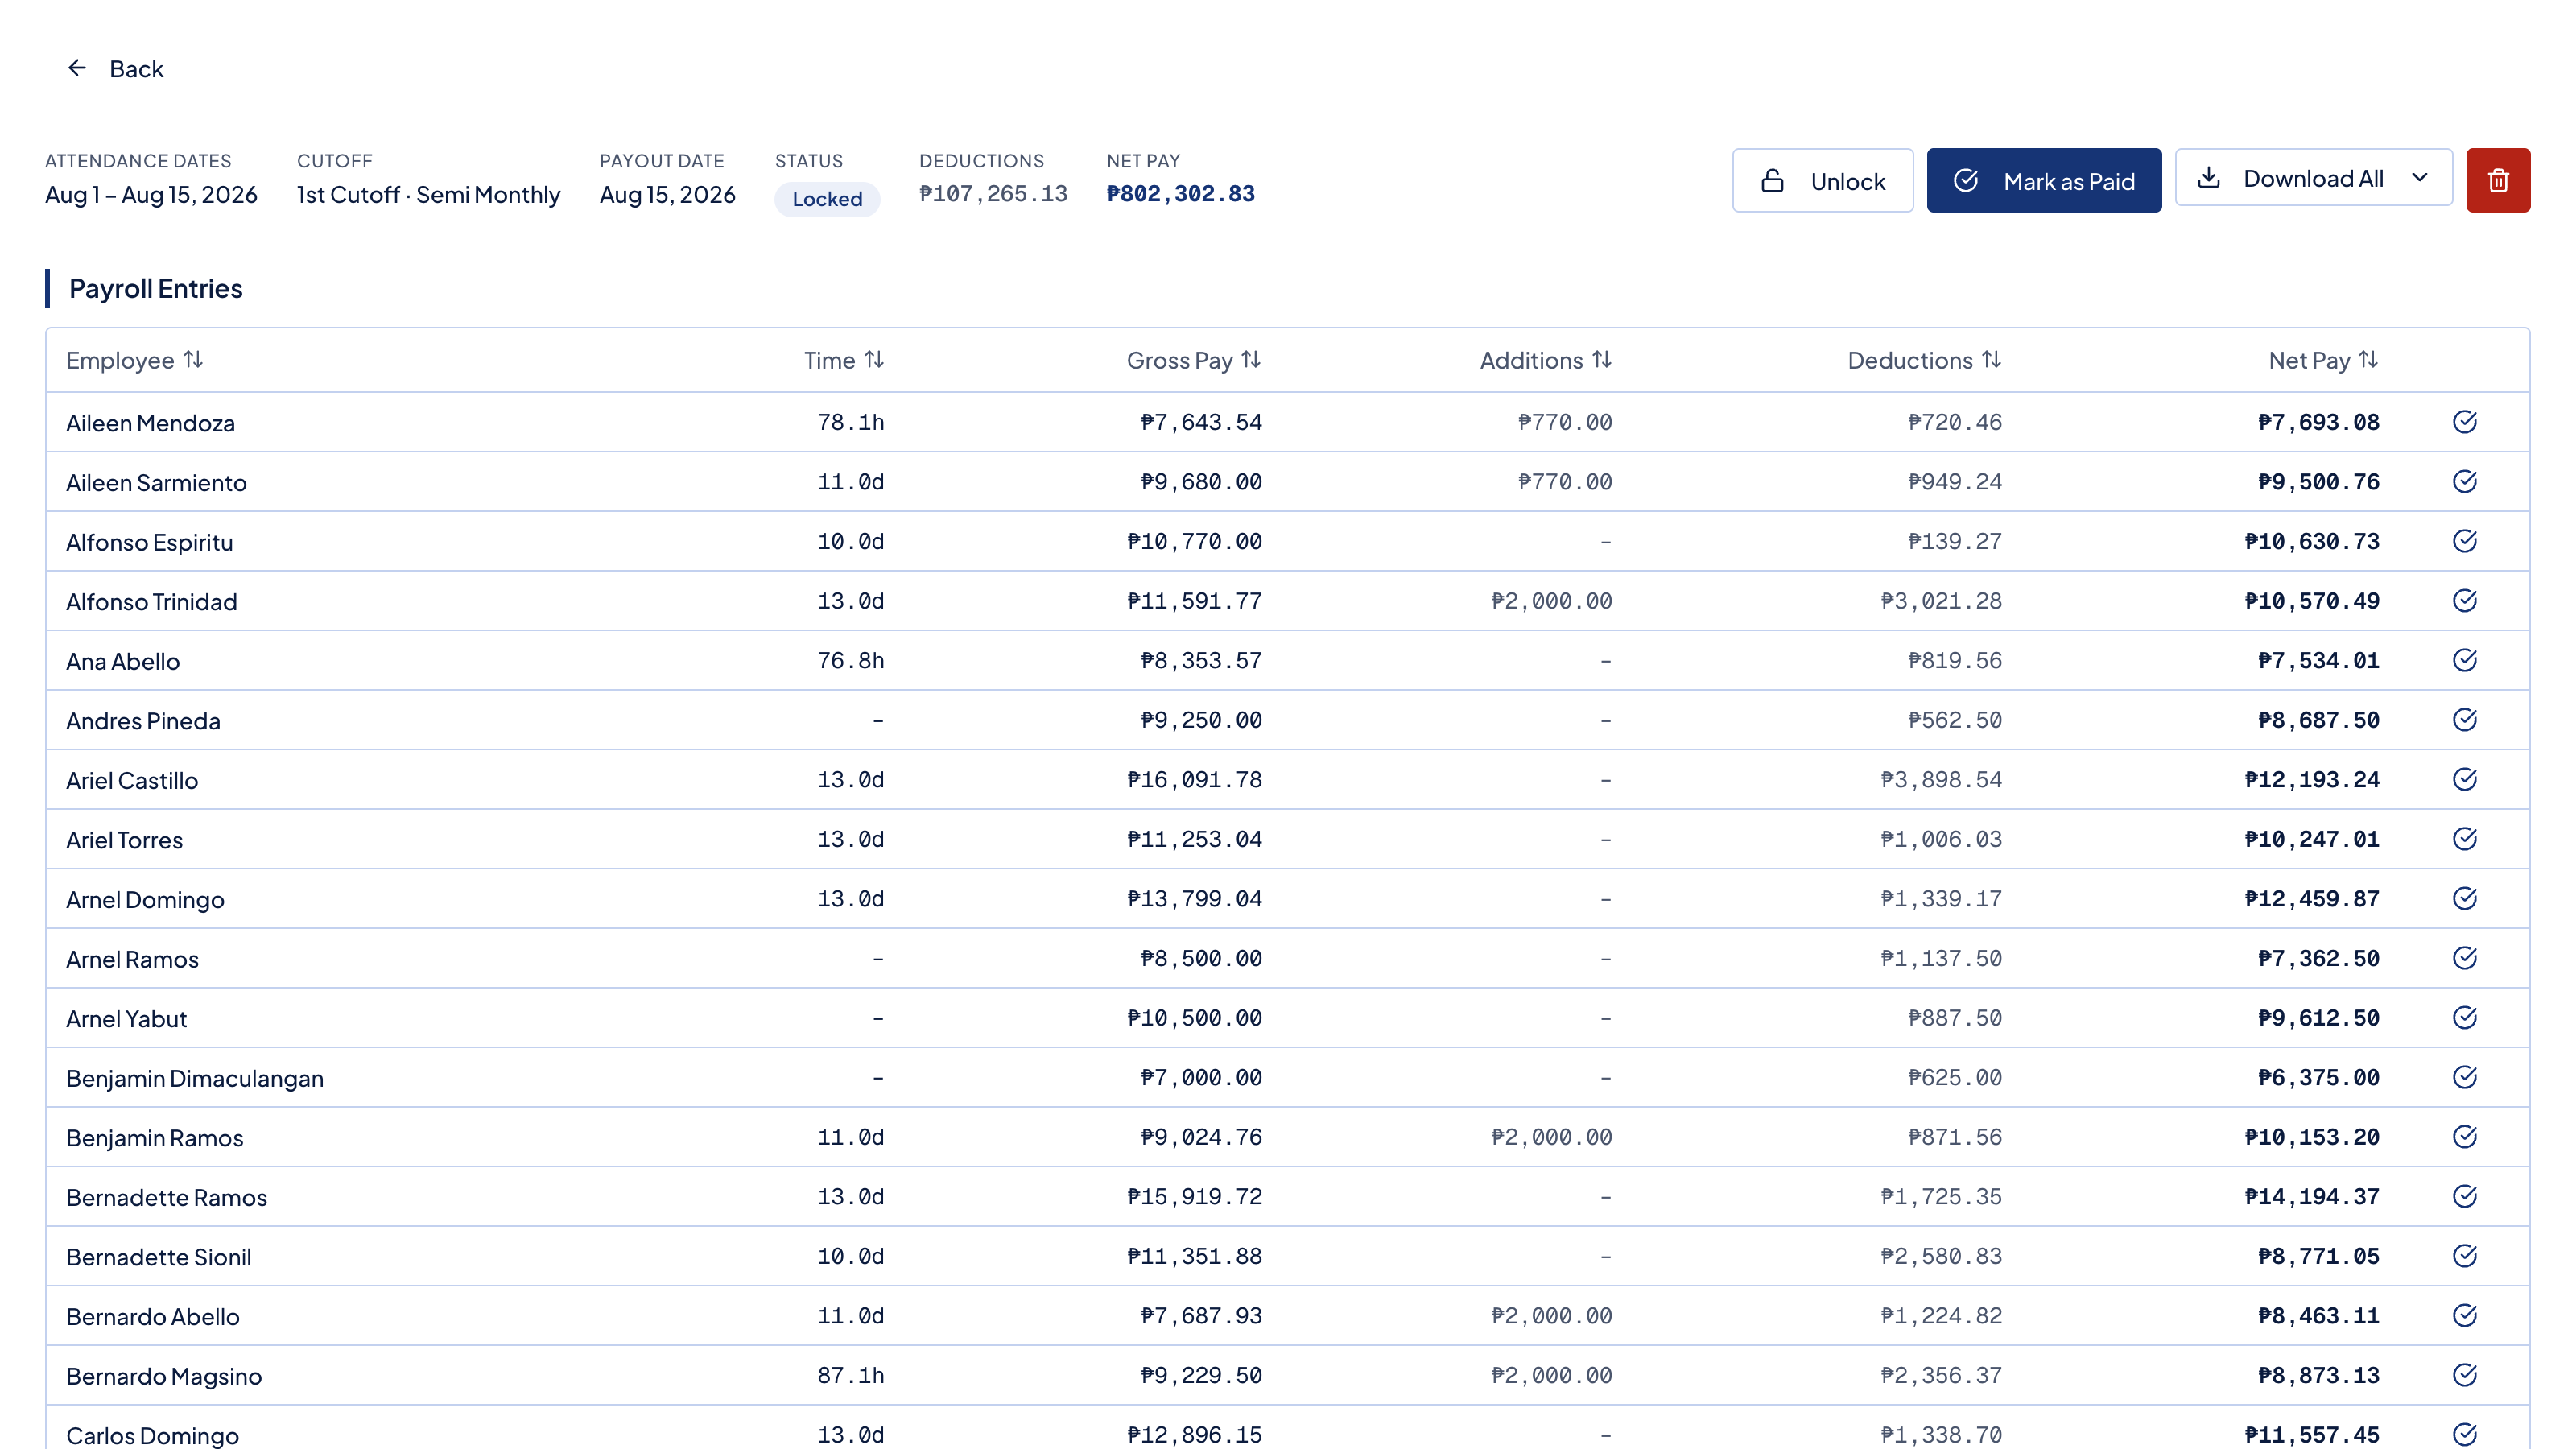Click Bernadette Ramos net pay ₱14,194.37
2576x1449 pixels.
pos(2311,1197)
